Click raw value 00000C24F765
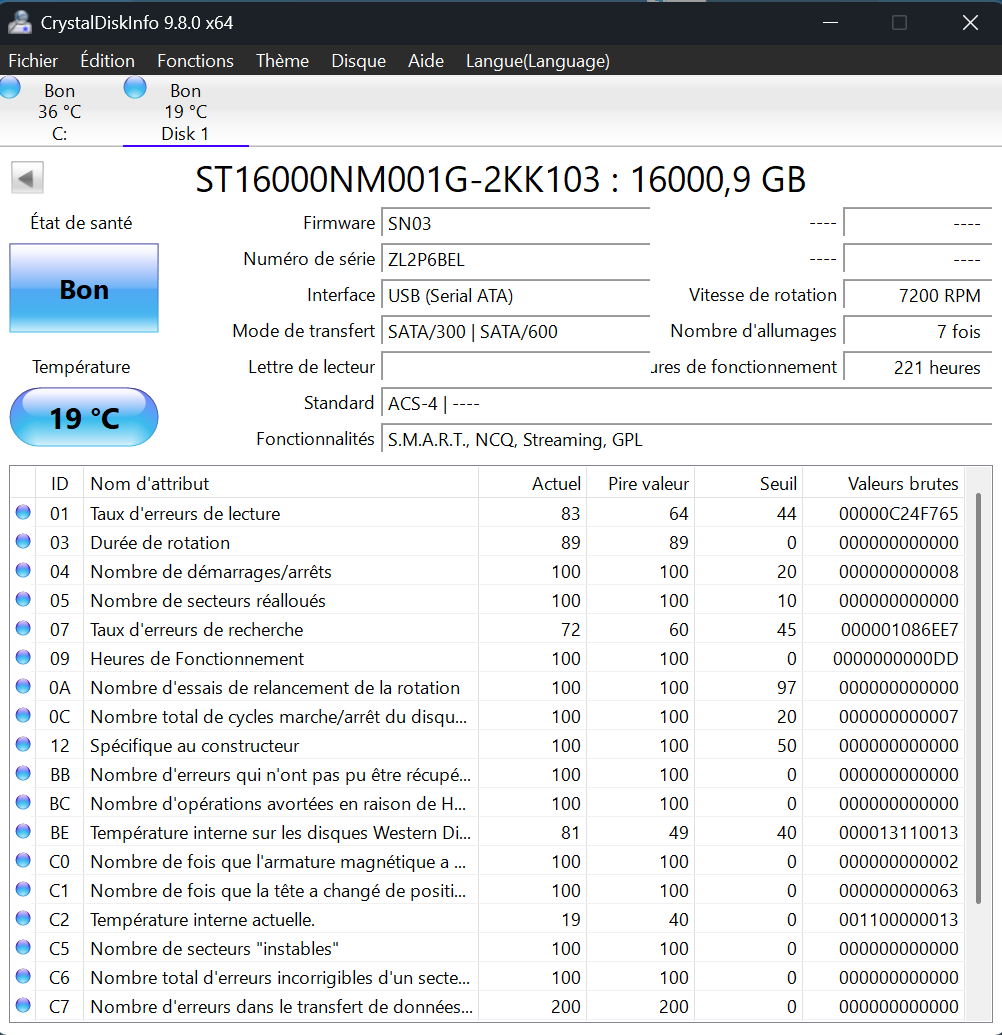Image resolution: width=1002 pixels, height=1035 pixels. (898, 514)
